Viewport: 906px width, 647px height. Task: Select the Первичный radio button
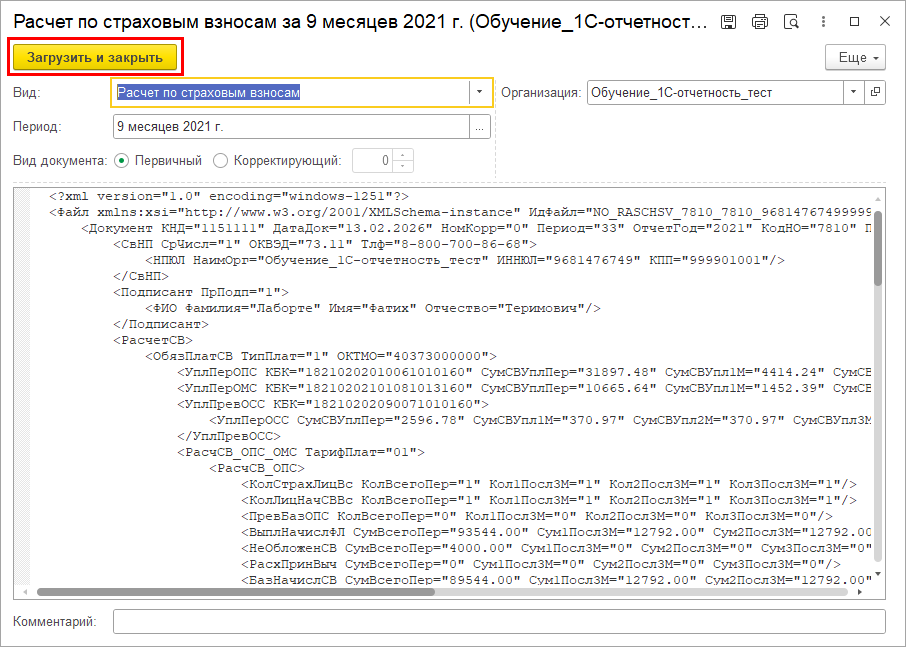tap(122, 160)
